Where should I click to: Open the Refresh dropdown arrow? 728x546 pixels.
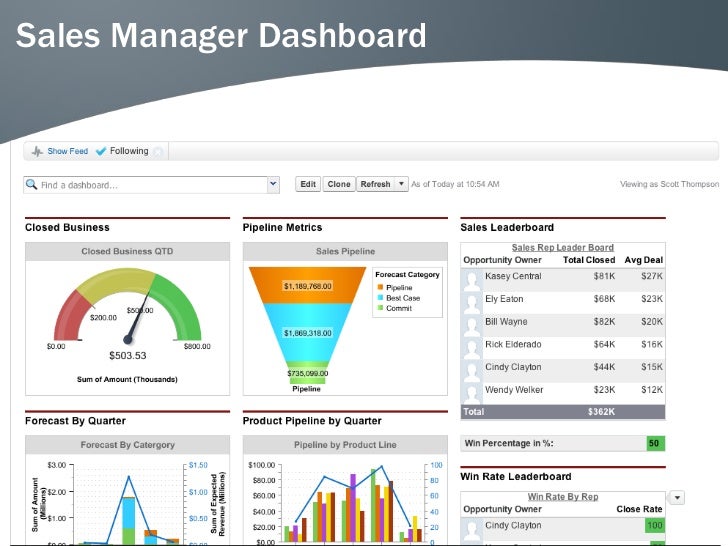tap(401, 184)
